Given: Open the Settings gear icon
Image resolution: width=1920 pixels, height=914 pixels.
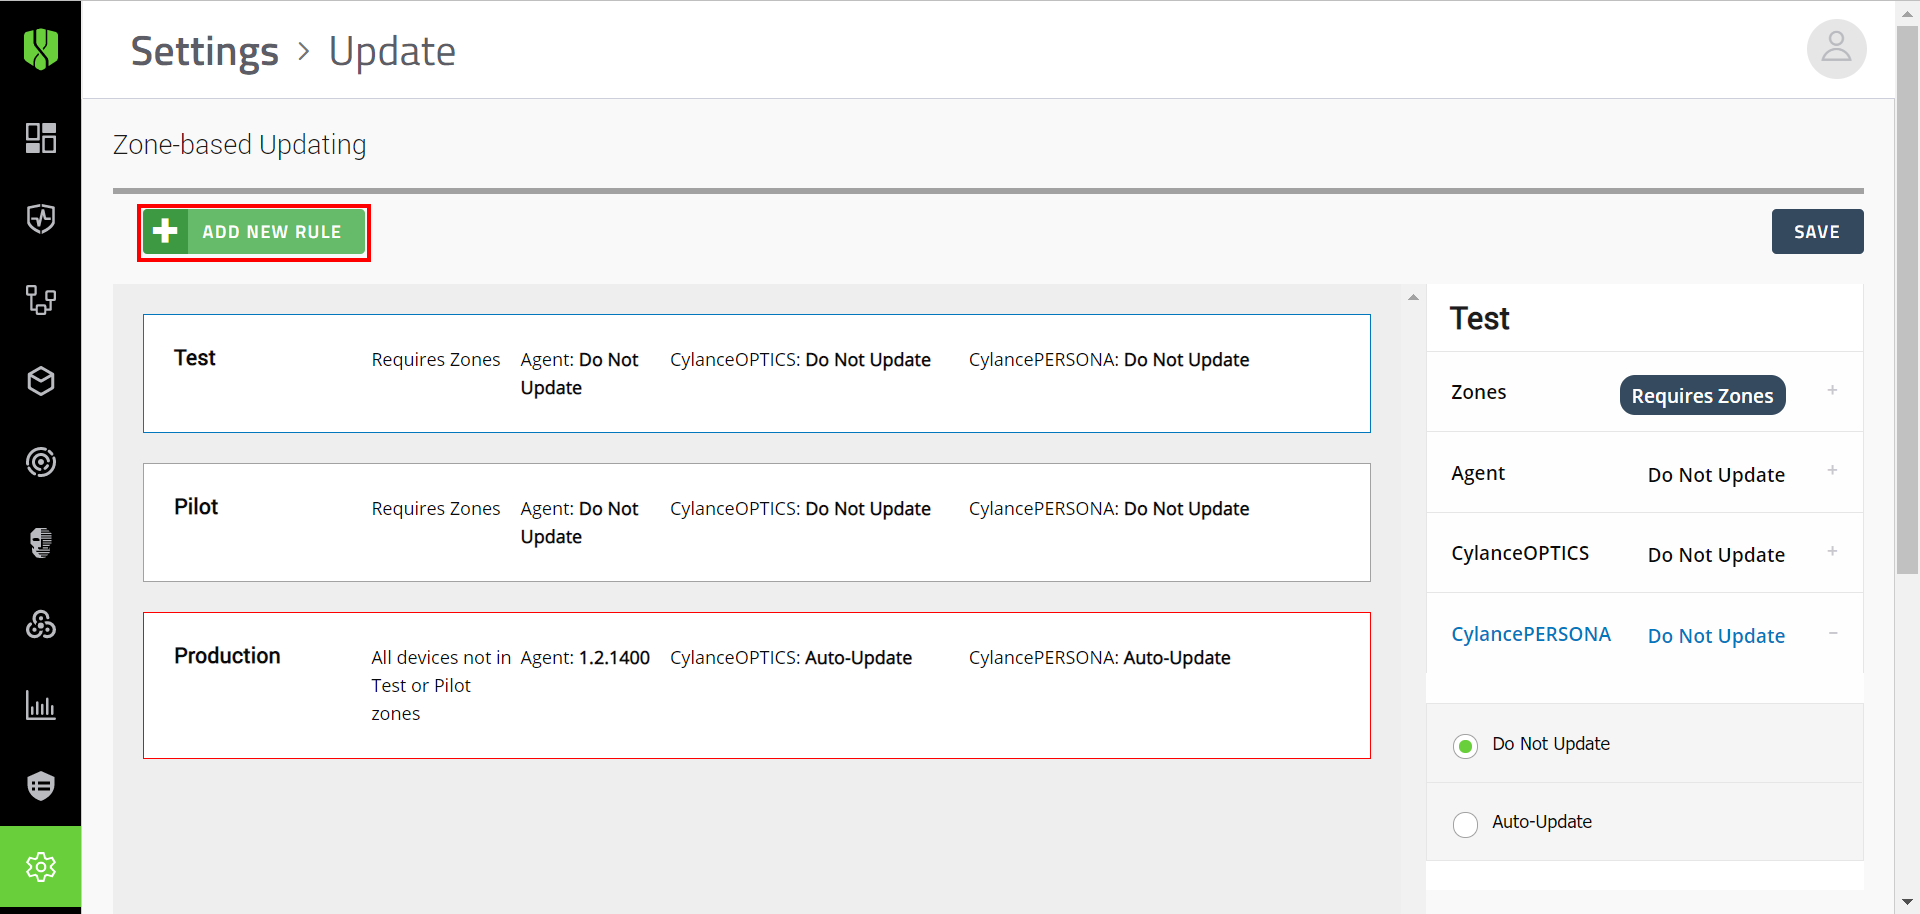Looking at the screenshot, I should (41, 867).
